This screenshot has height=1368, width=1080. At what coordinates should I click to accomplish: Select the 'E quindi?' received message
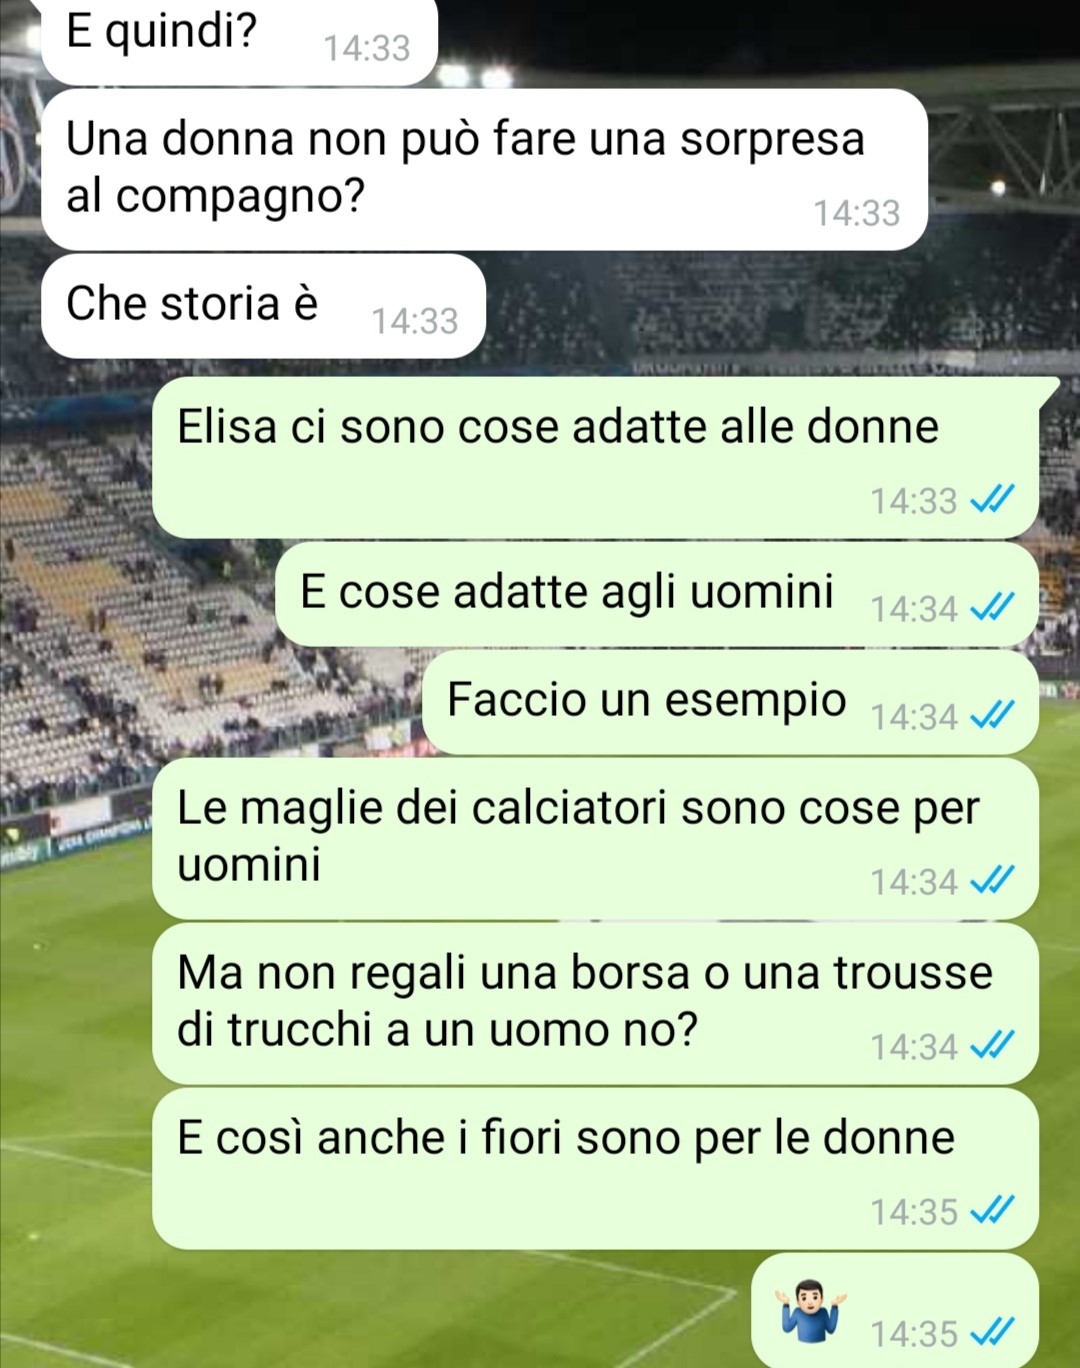tap(239, 41)
